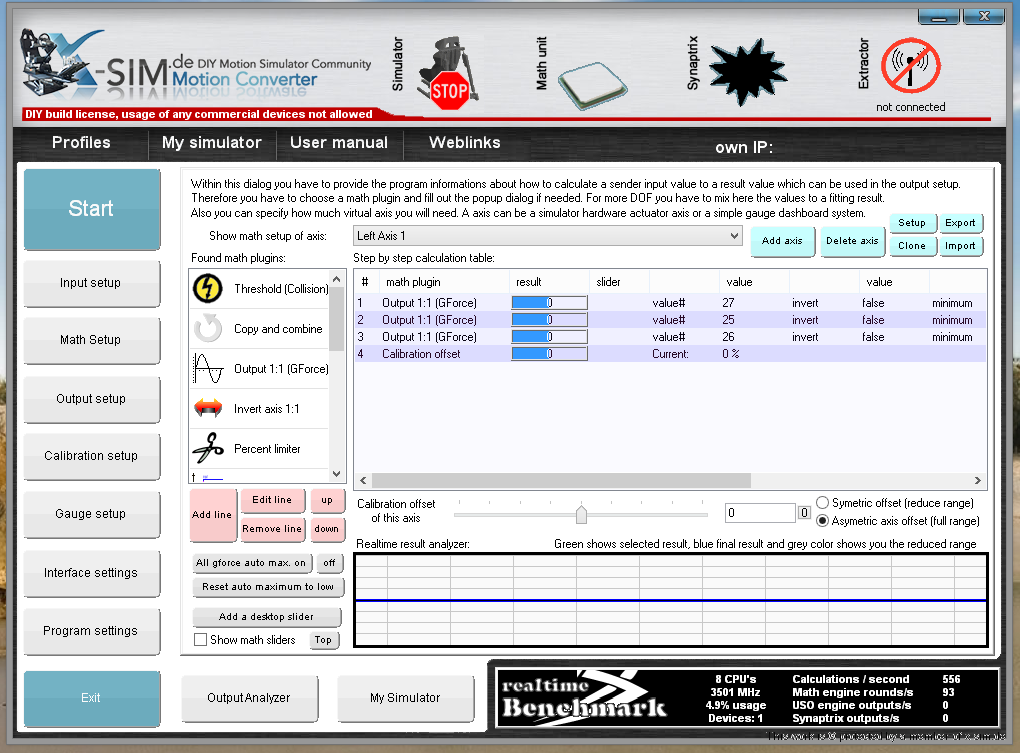Click the Exit button
This screenshot has width=1020, height=753.
click(91, 698)
